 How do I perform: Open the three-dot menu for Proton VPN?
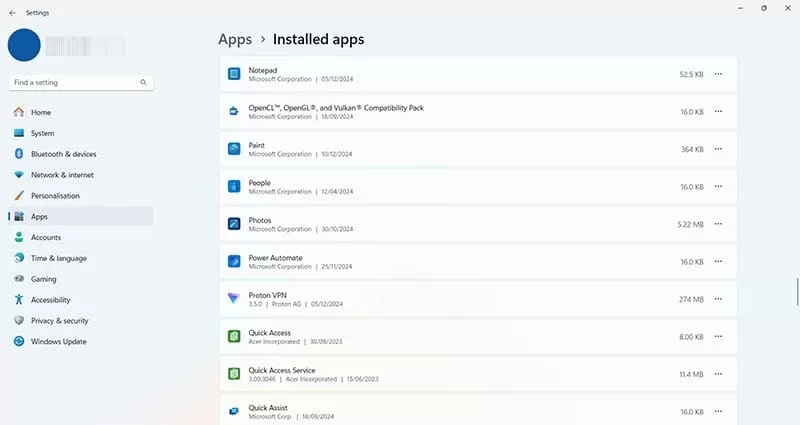click(x=718, y=299)
